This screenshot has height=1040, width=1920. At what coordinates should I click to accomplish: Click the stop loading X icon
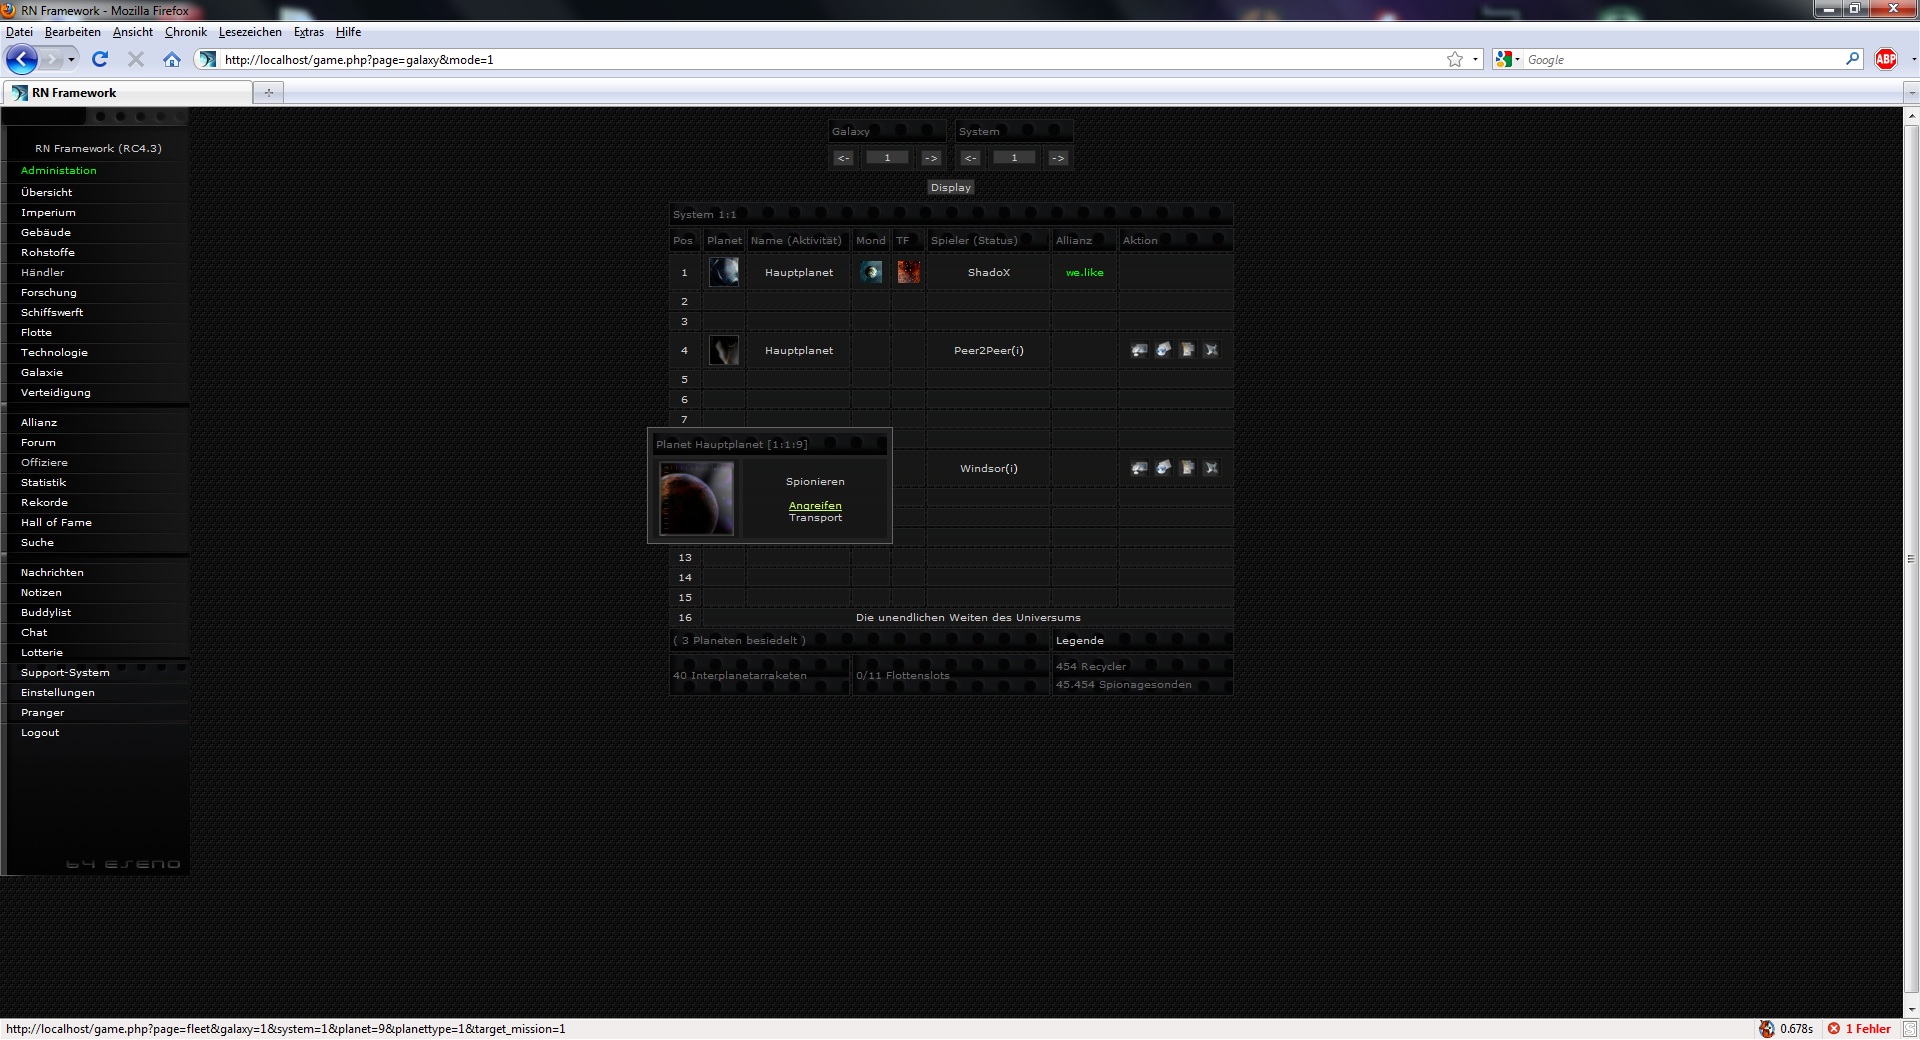(x=136, y=59)
